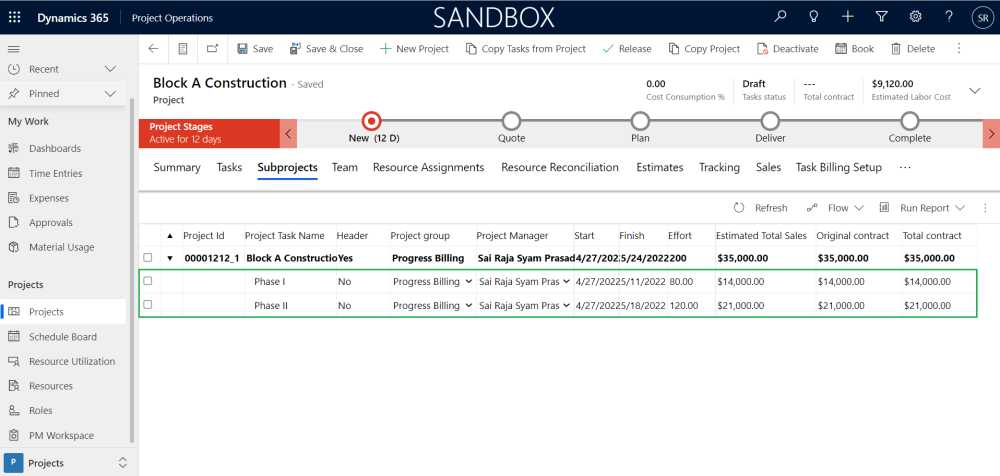Click previous stage arrow in process bar
The height and width of the screenshot is (476, 1000).
pos(288,134)
